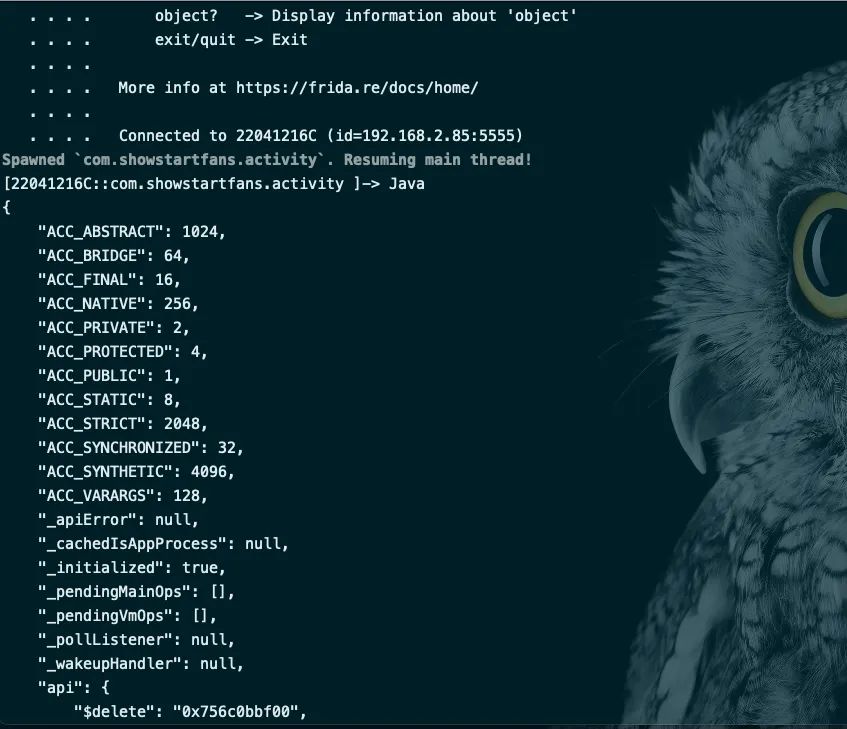Click the "ACC_BRIDGE": 64 entry
Viewport: 847px width, 729px height.
tap(113, 255)
